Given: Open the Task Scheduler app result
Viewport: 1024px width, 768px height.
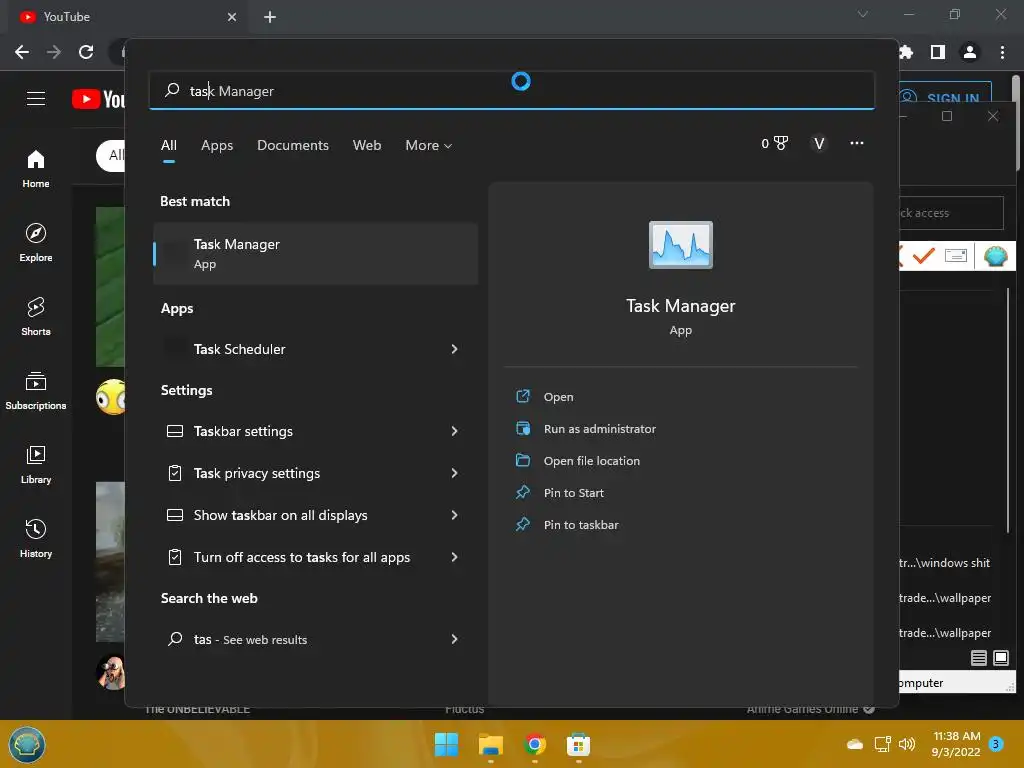Looking at the screenshot, I should pos(239,349).
